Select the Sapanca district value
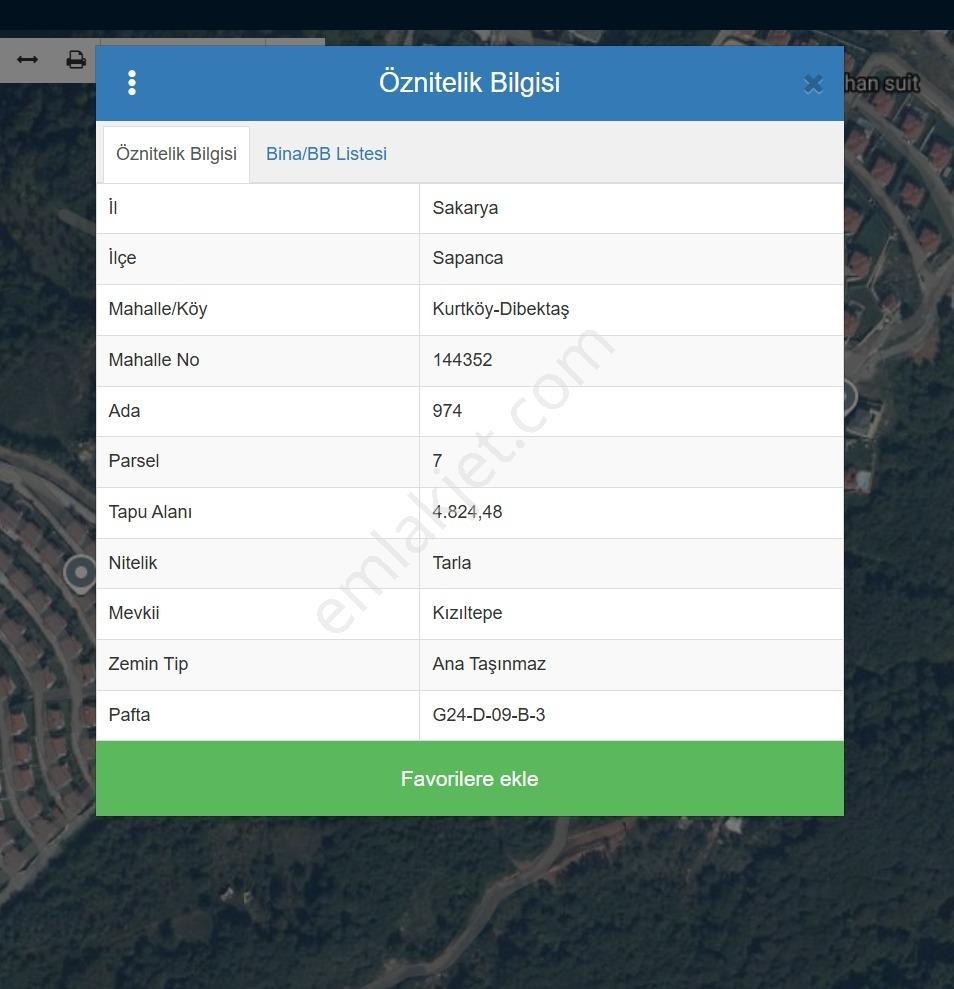This screenshot has width=954, height=989. click(468, 258)
